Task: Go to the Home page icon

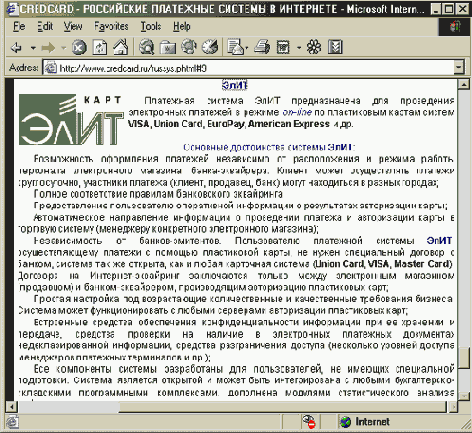Action: 121,47
